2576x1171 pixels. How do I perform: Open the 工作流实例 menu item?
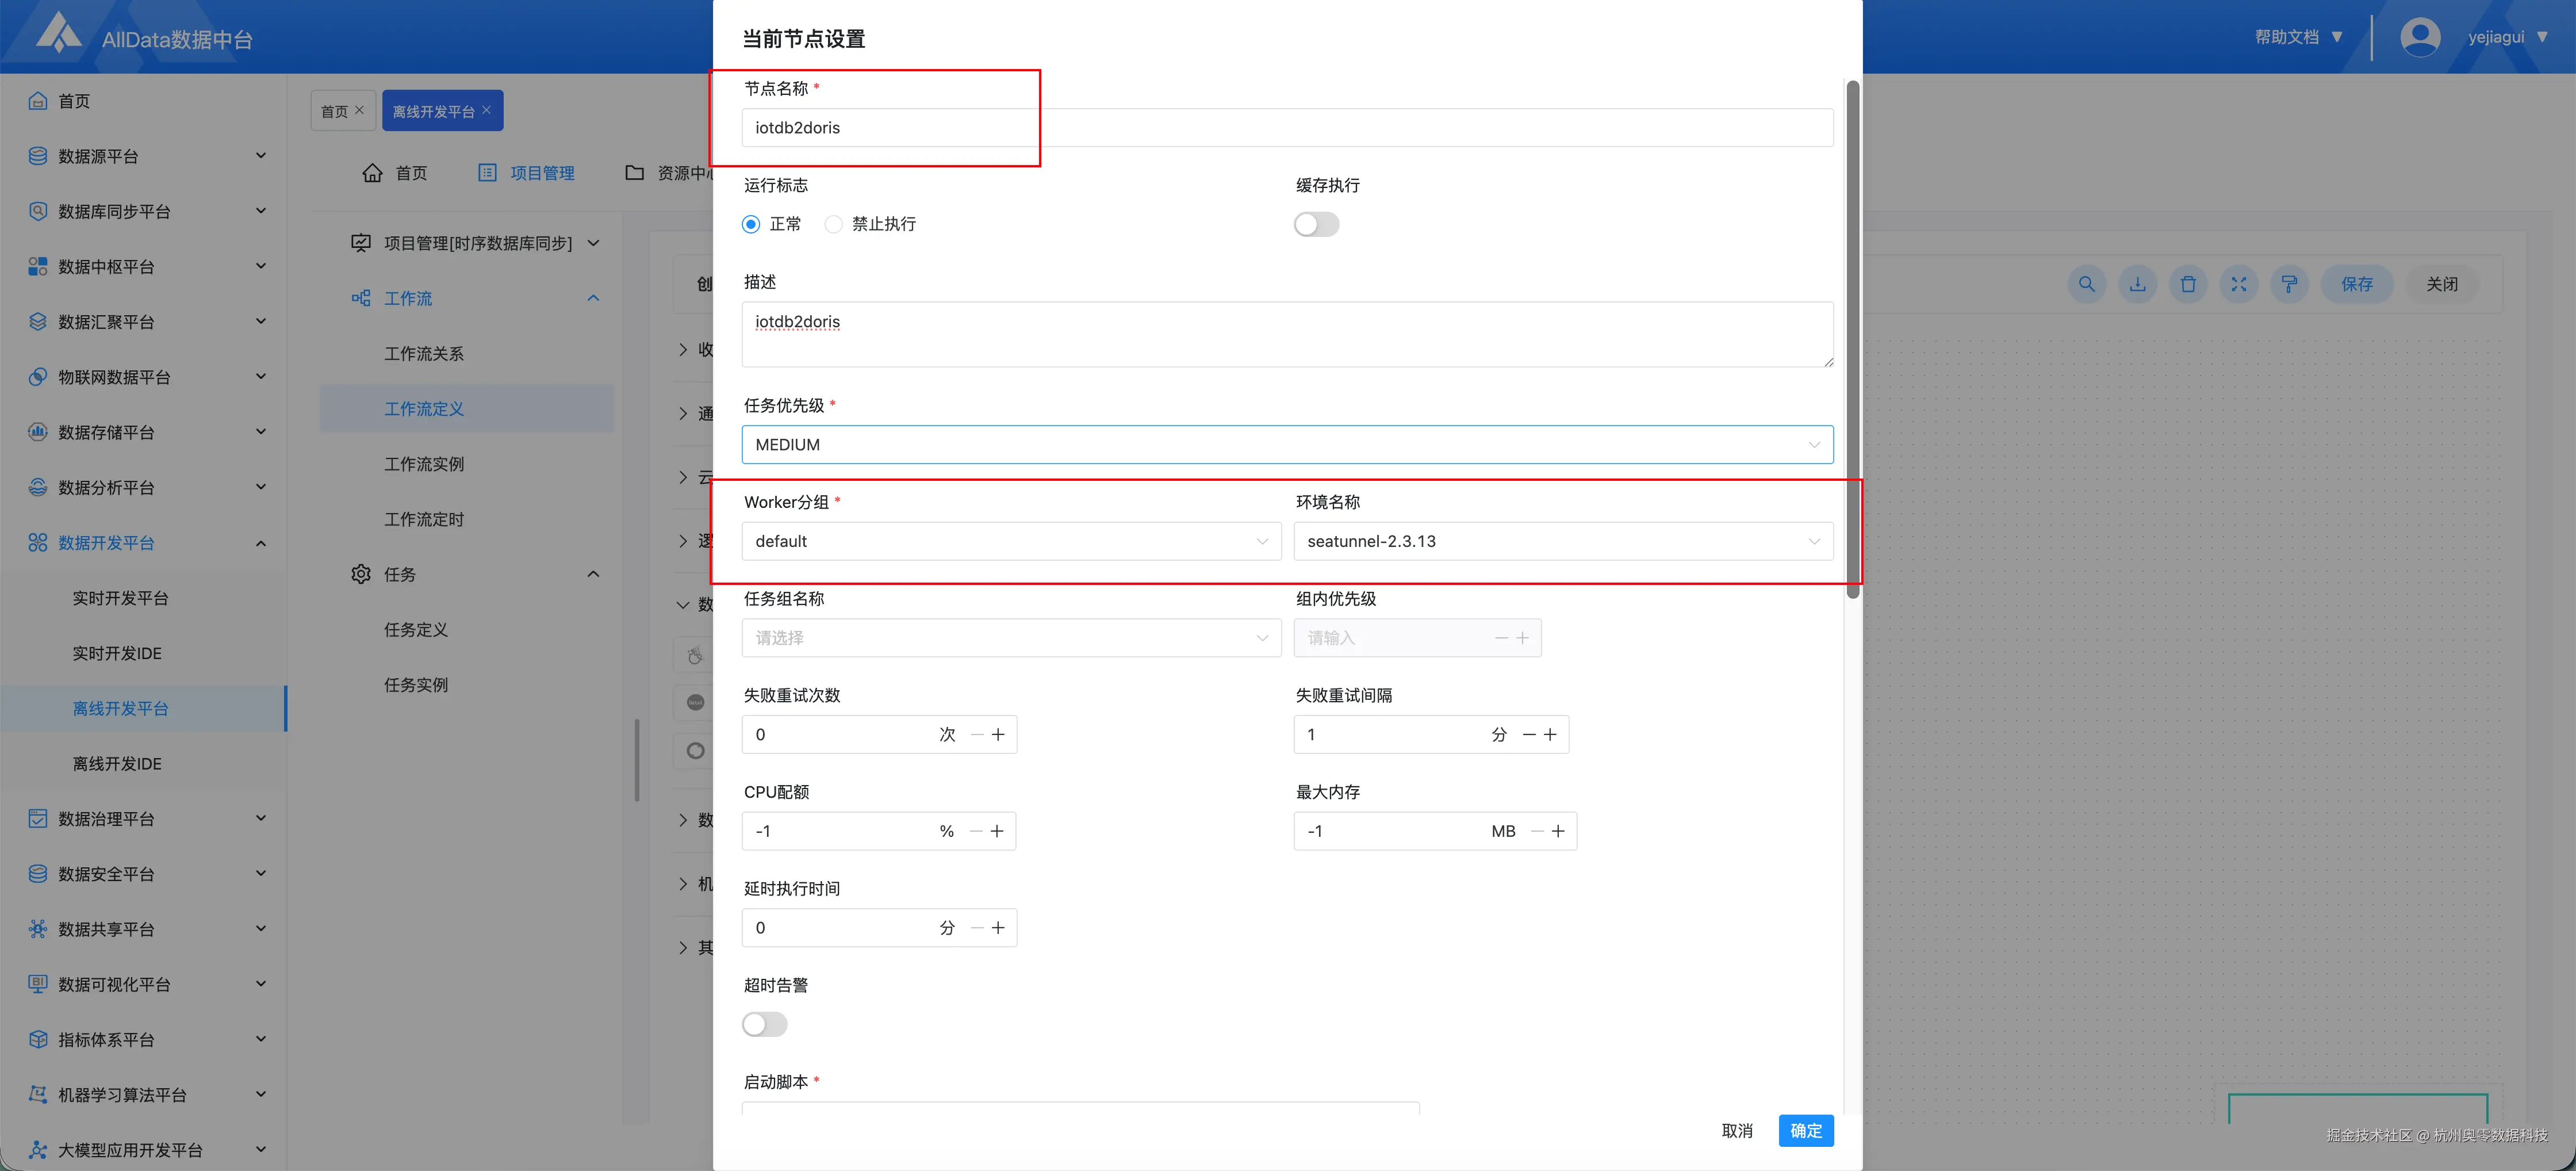tap(424, 464)
